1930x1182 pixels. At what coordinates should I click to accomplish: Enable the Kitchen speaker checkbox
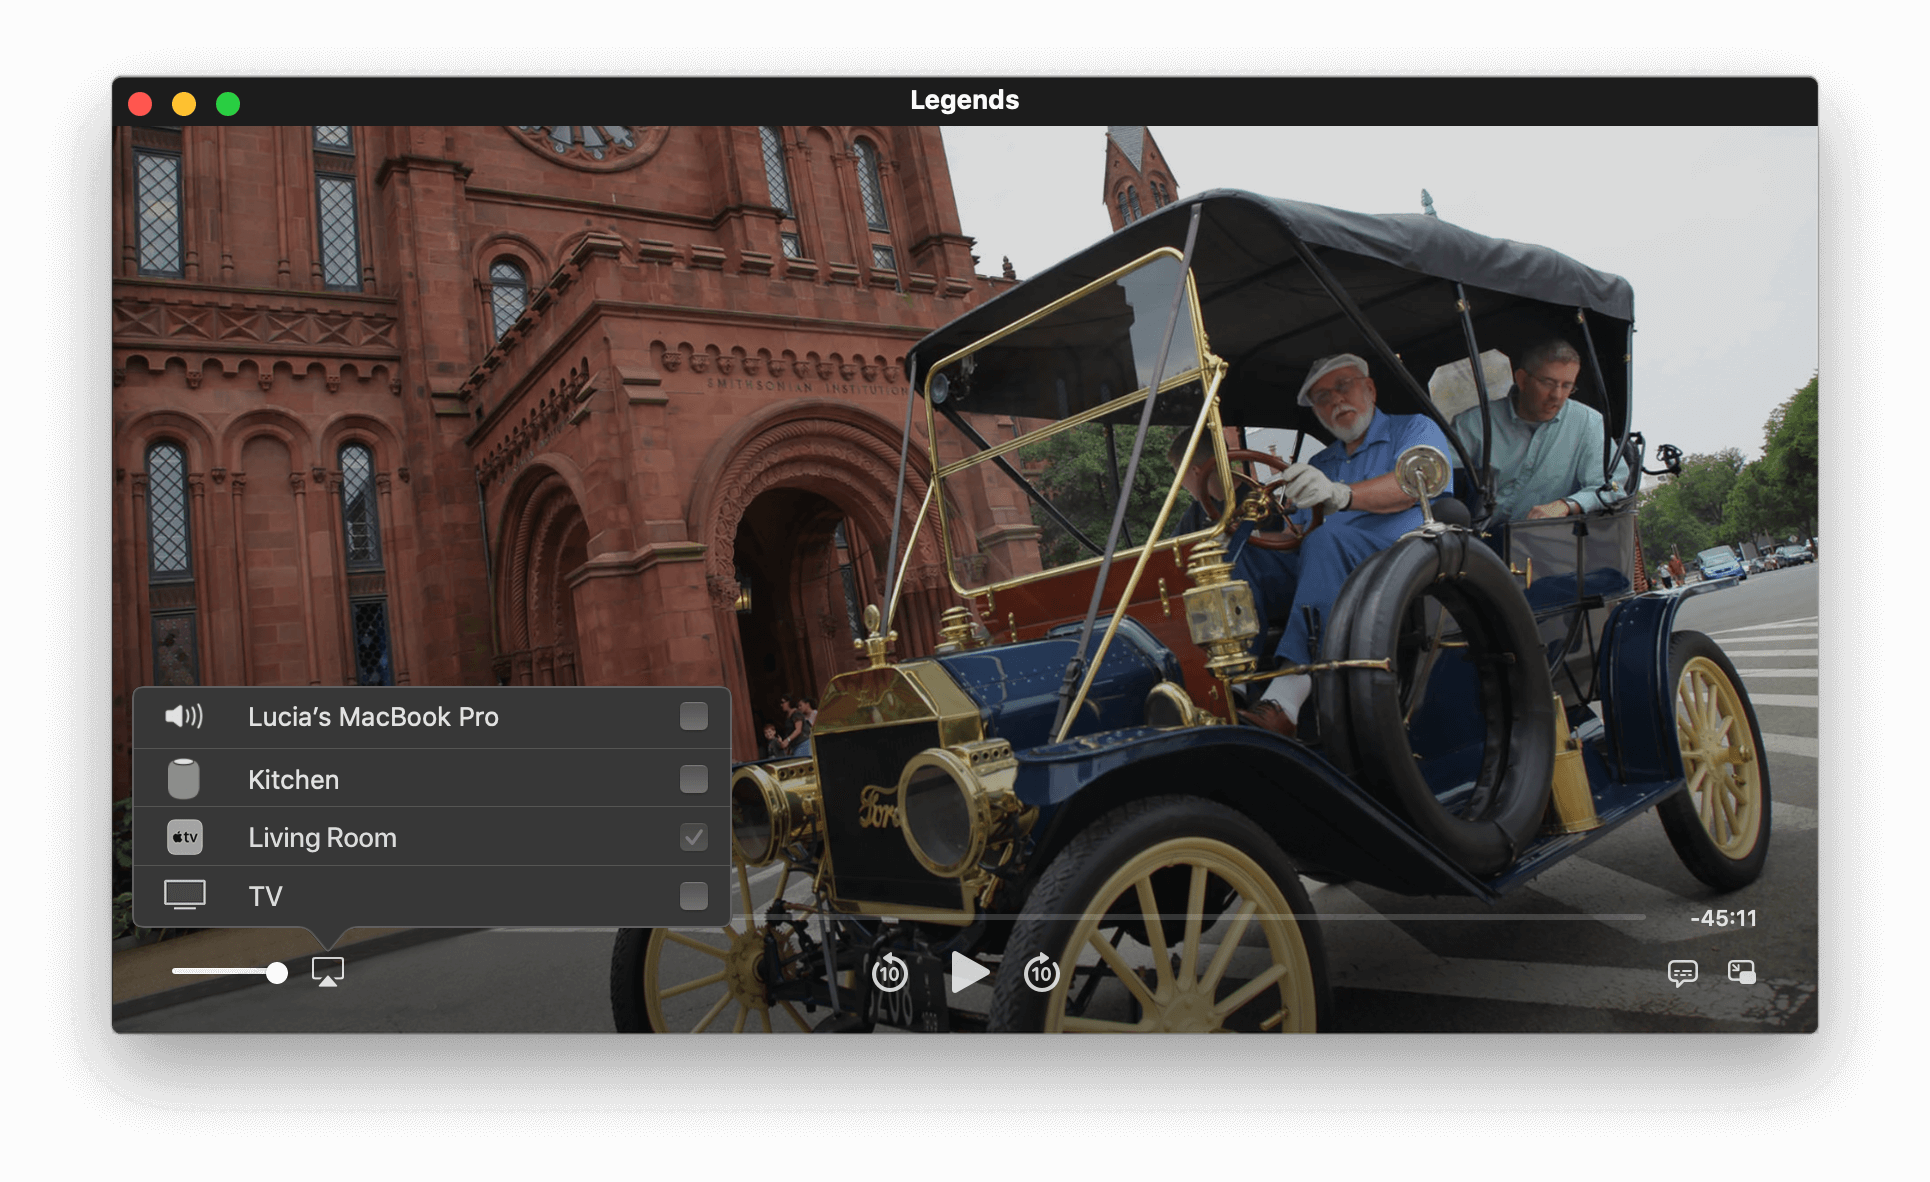tap(693, 779)
